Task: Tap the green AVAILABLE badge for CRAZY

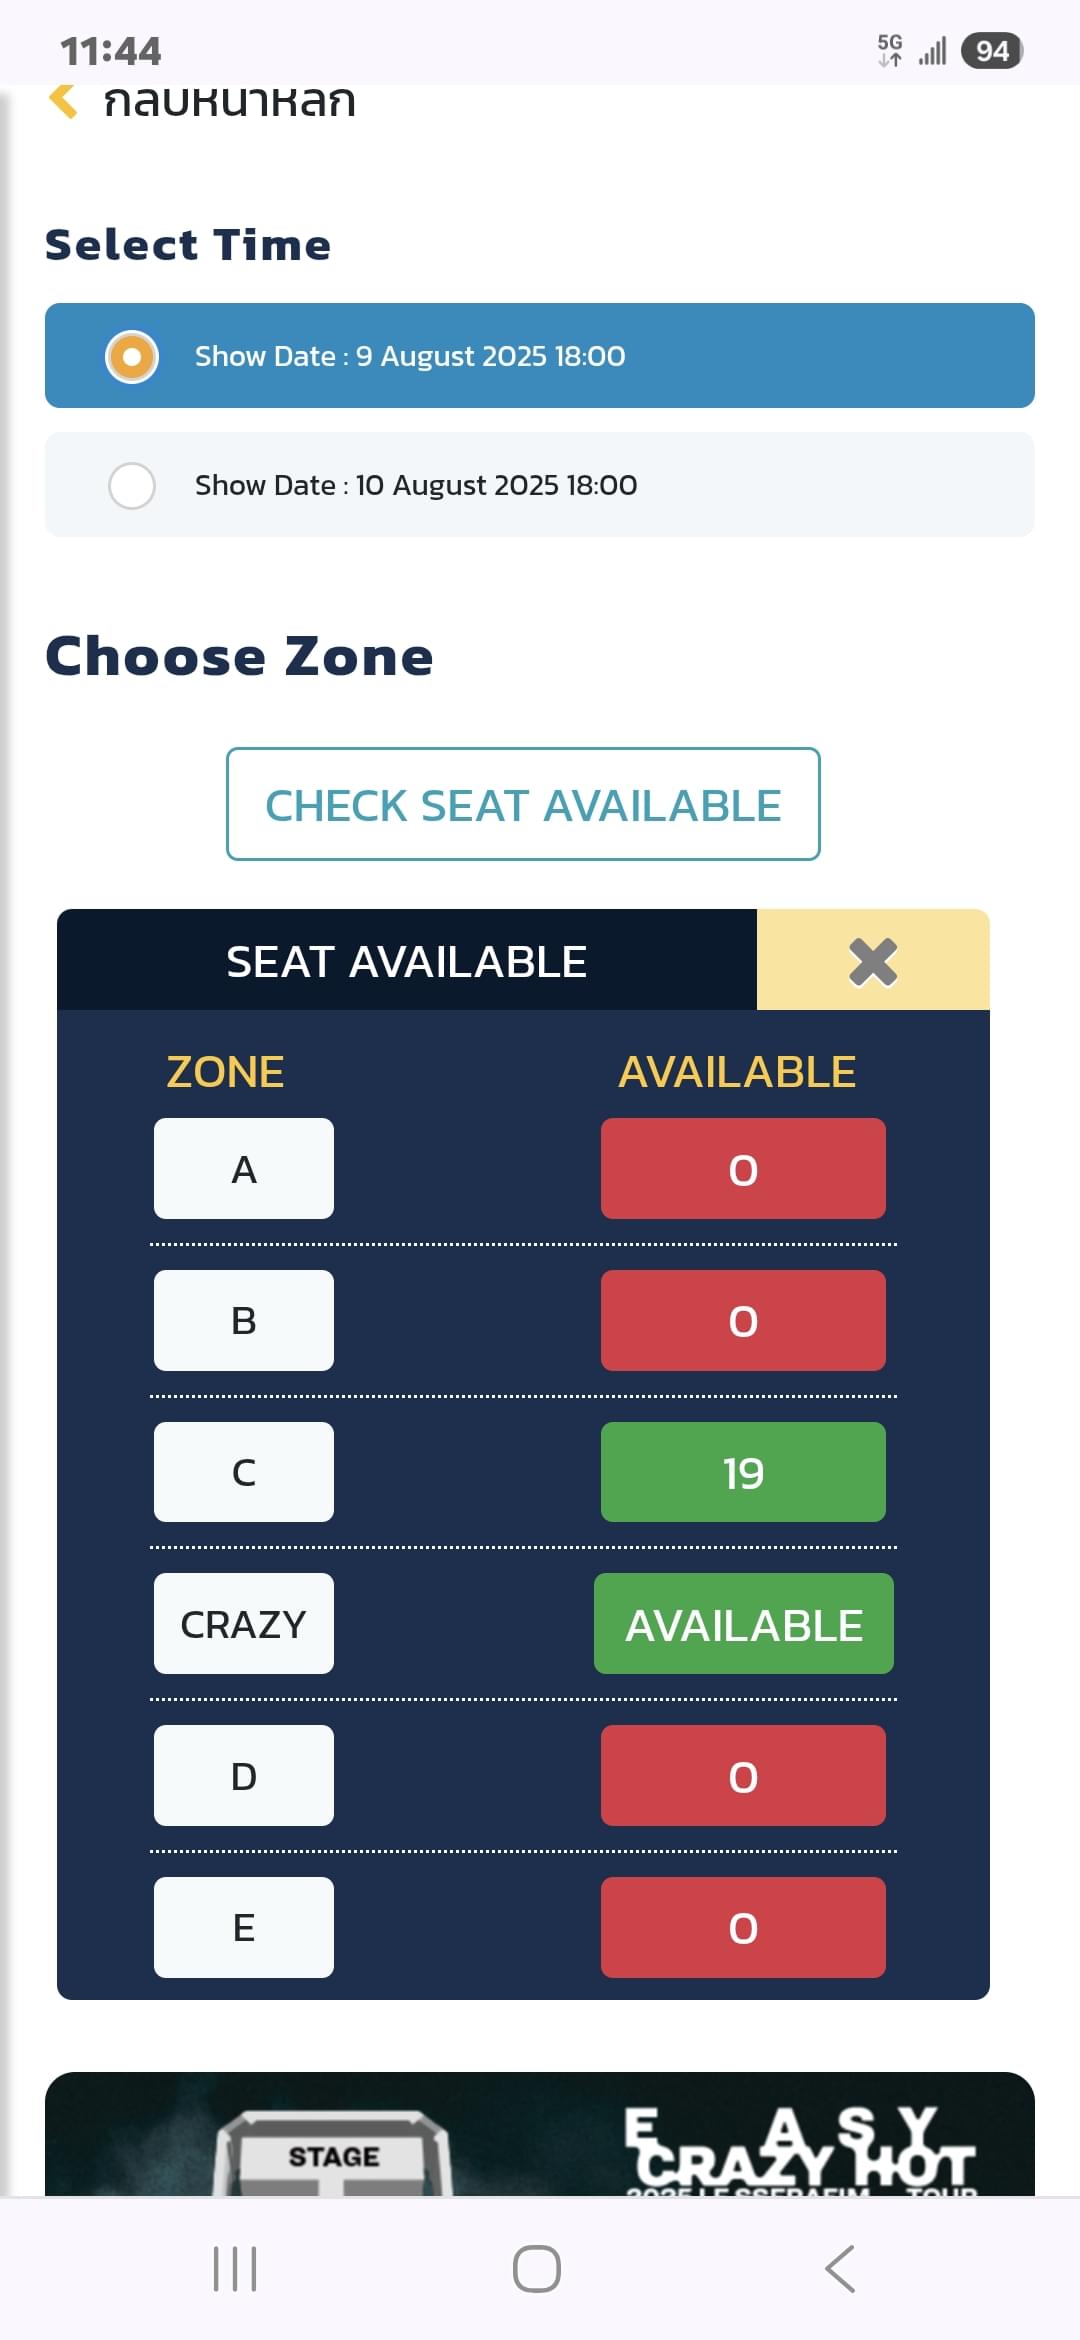Action: 744,1624
